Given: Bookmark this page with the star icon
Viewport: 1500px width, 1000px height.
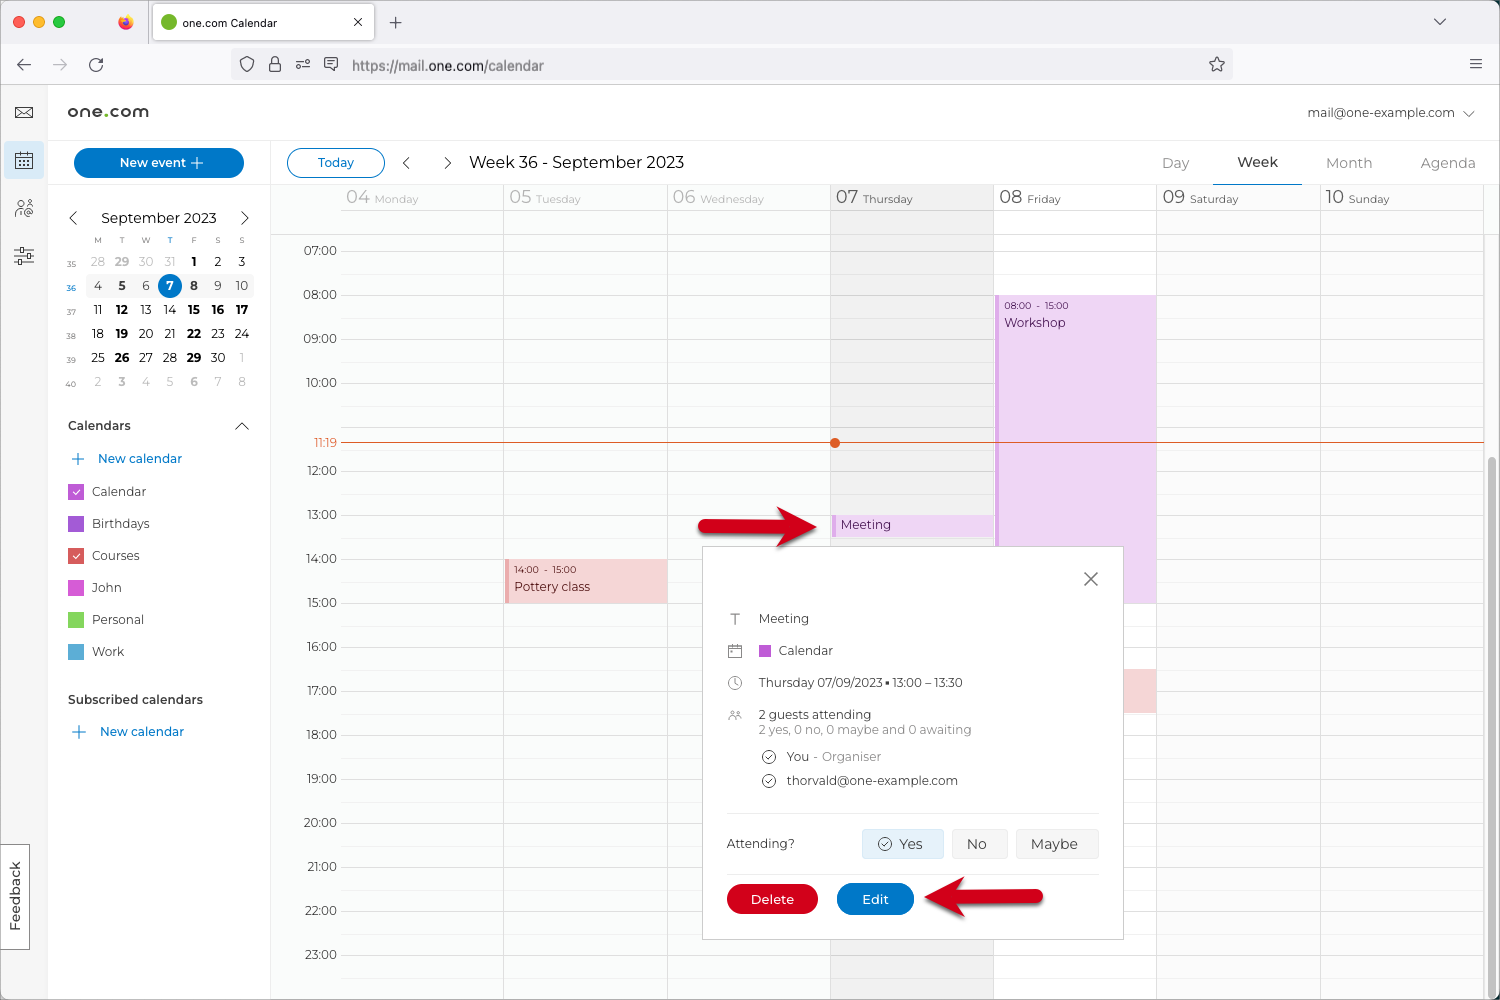Looking at the screenshot, I should click(x=1216, y=65).
